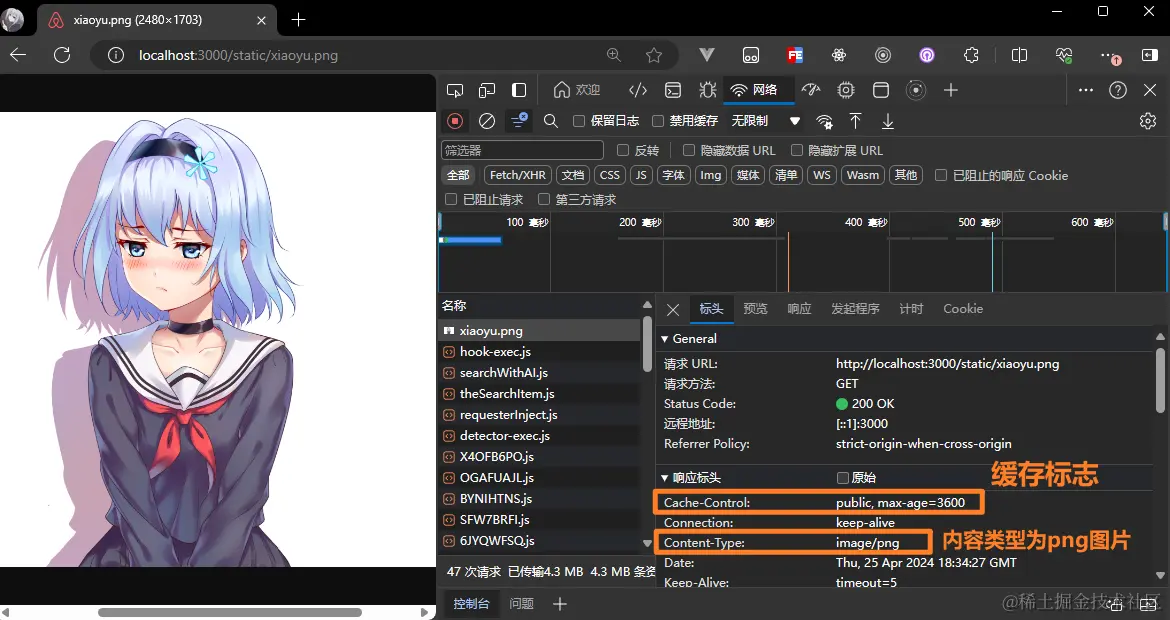Click the image horizontal scrollbar thumb
The height and width of the screenshot is (620, 1170).
[230, 613]
